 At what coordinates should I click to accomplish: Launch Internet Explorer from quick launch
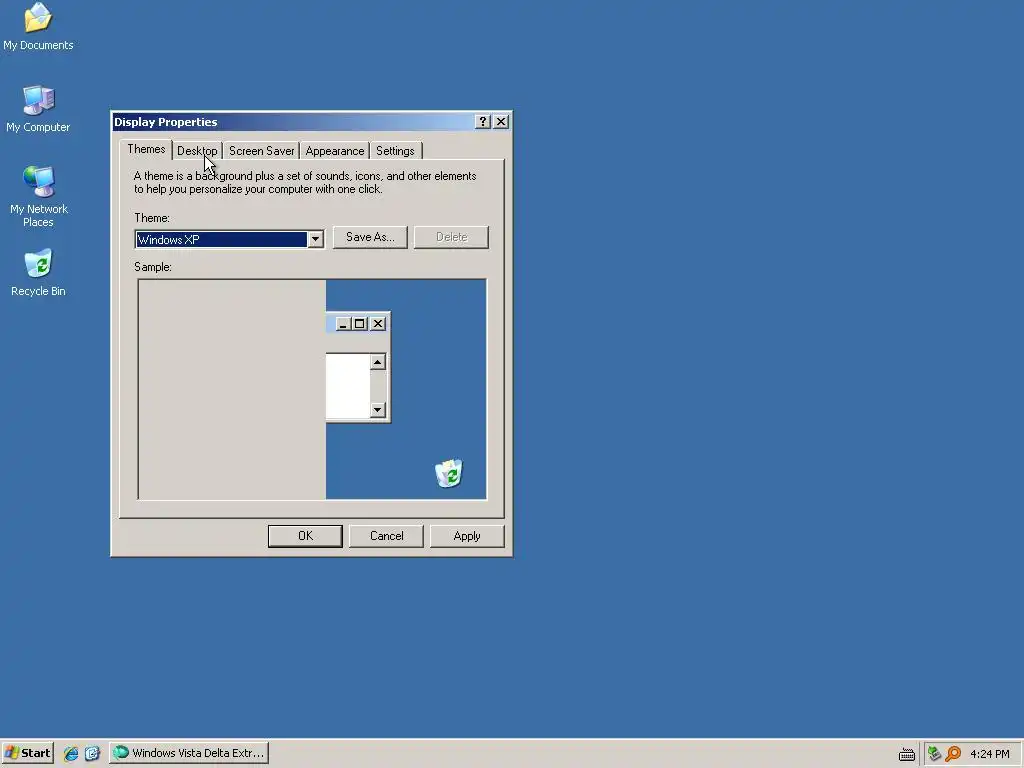coord(71,753)
